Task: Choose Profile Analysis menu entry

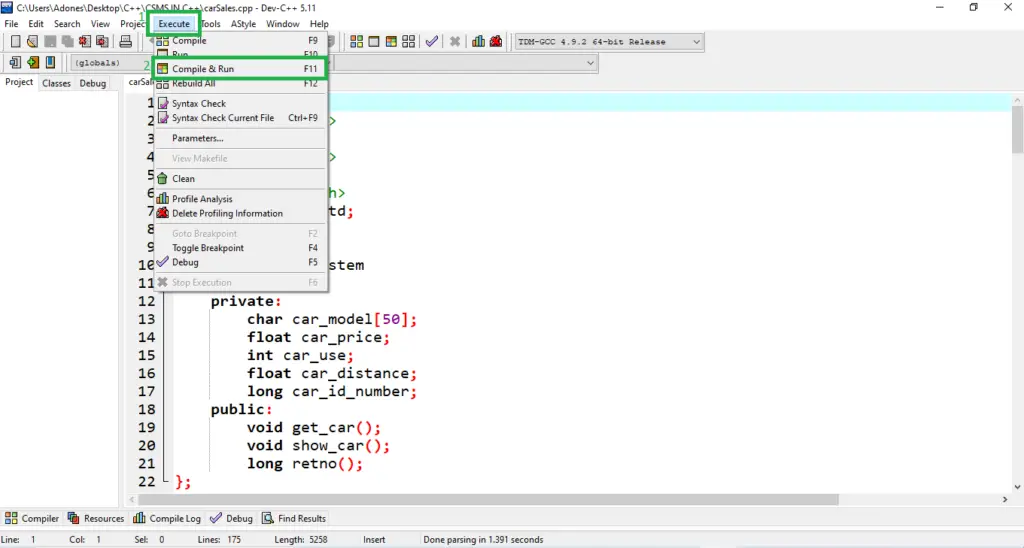Action: [239, 199]
